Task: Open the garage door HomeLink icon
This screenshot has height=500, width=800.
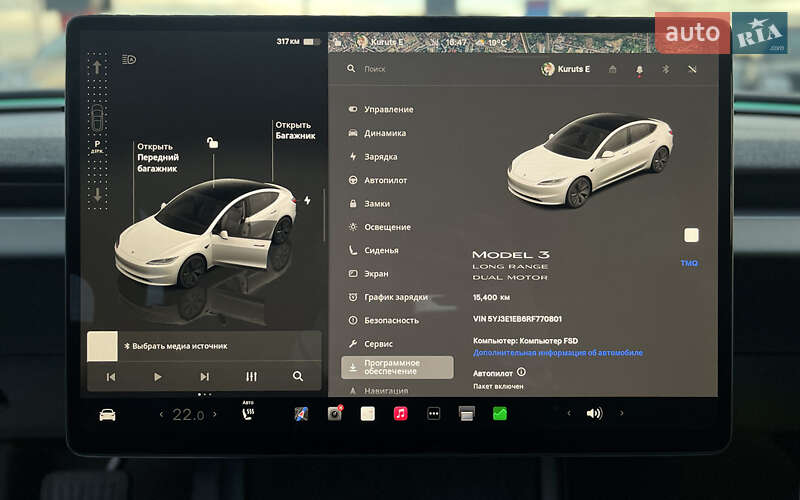Action: (x=613, y=69)
